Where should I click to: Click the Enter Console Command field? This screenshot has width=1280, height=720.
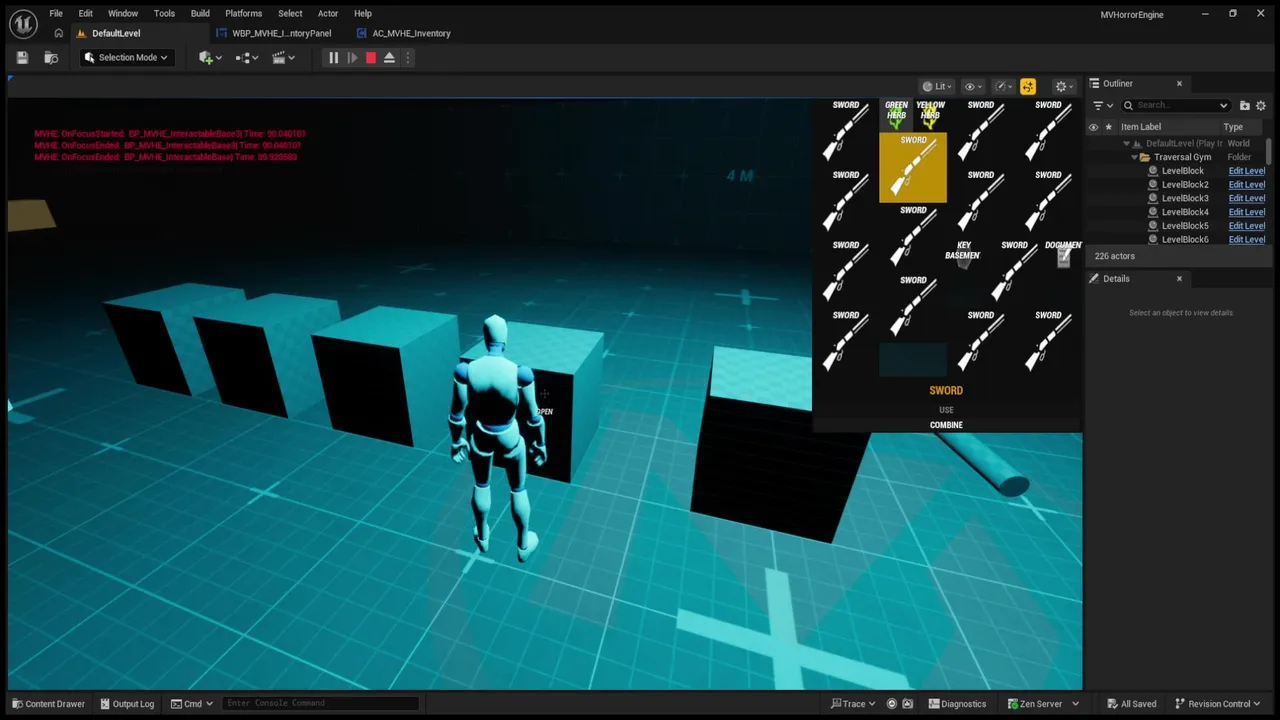pyautogui.click(x=320, y=703)
